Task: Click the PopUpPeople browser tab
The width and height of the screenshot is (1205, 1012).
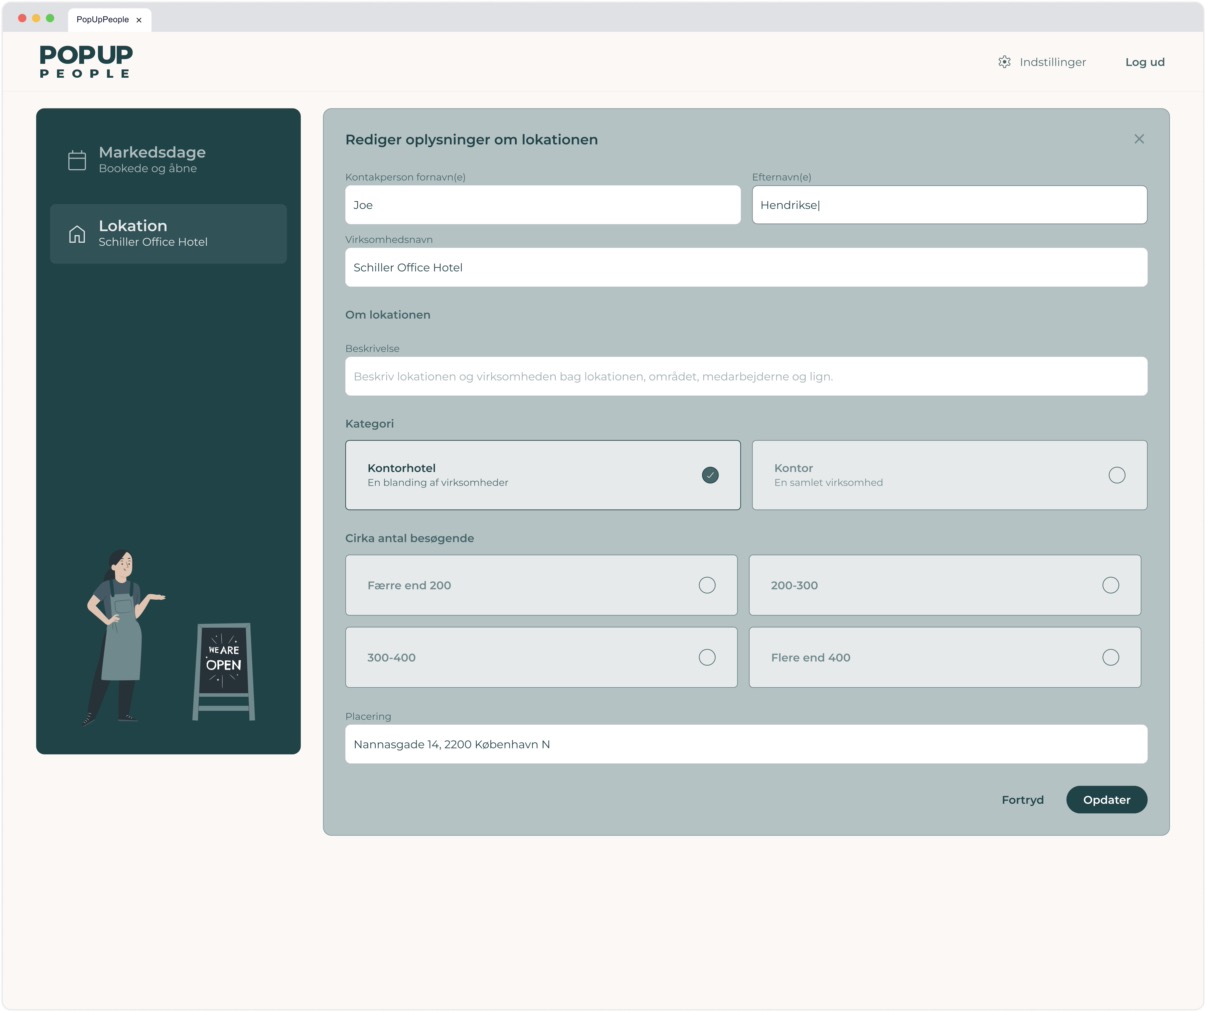Action: [x=105, y=19]
